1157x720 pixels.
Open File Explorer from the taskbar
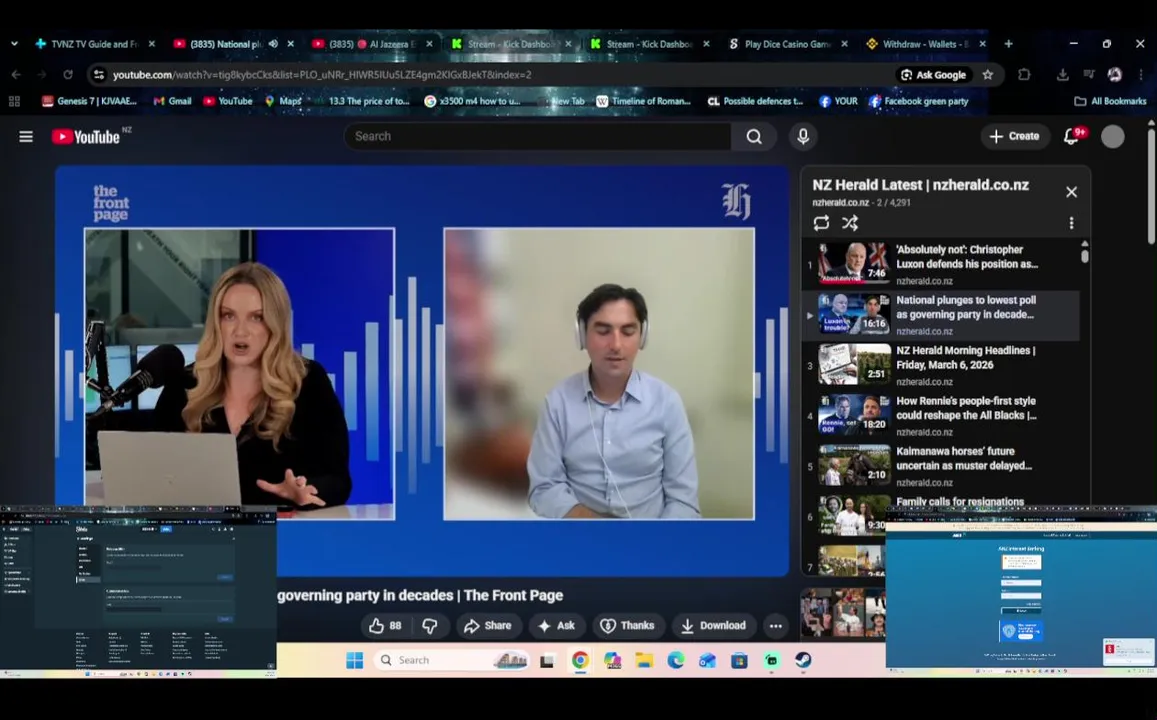644,660
